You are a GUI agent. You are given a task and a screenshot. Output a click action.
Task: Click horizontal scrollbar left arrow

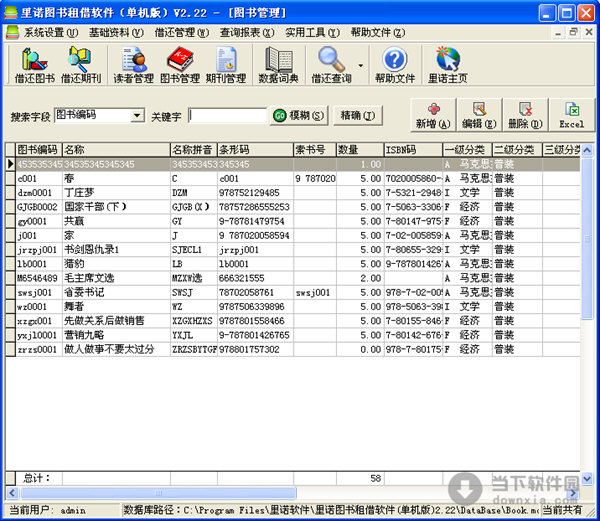tap(12, 492)
